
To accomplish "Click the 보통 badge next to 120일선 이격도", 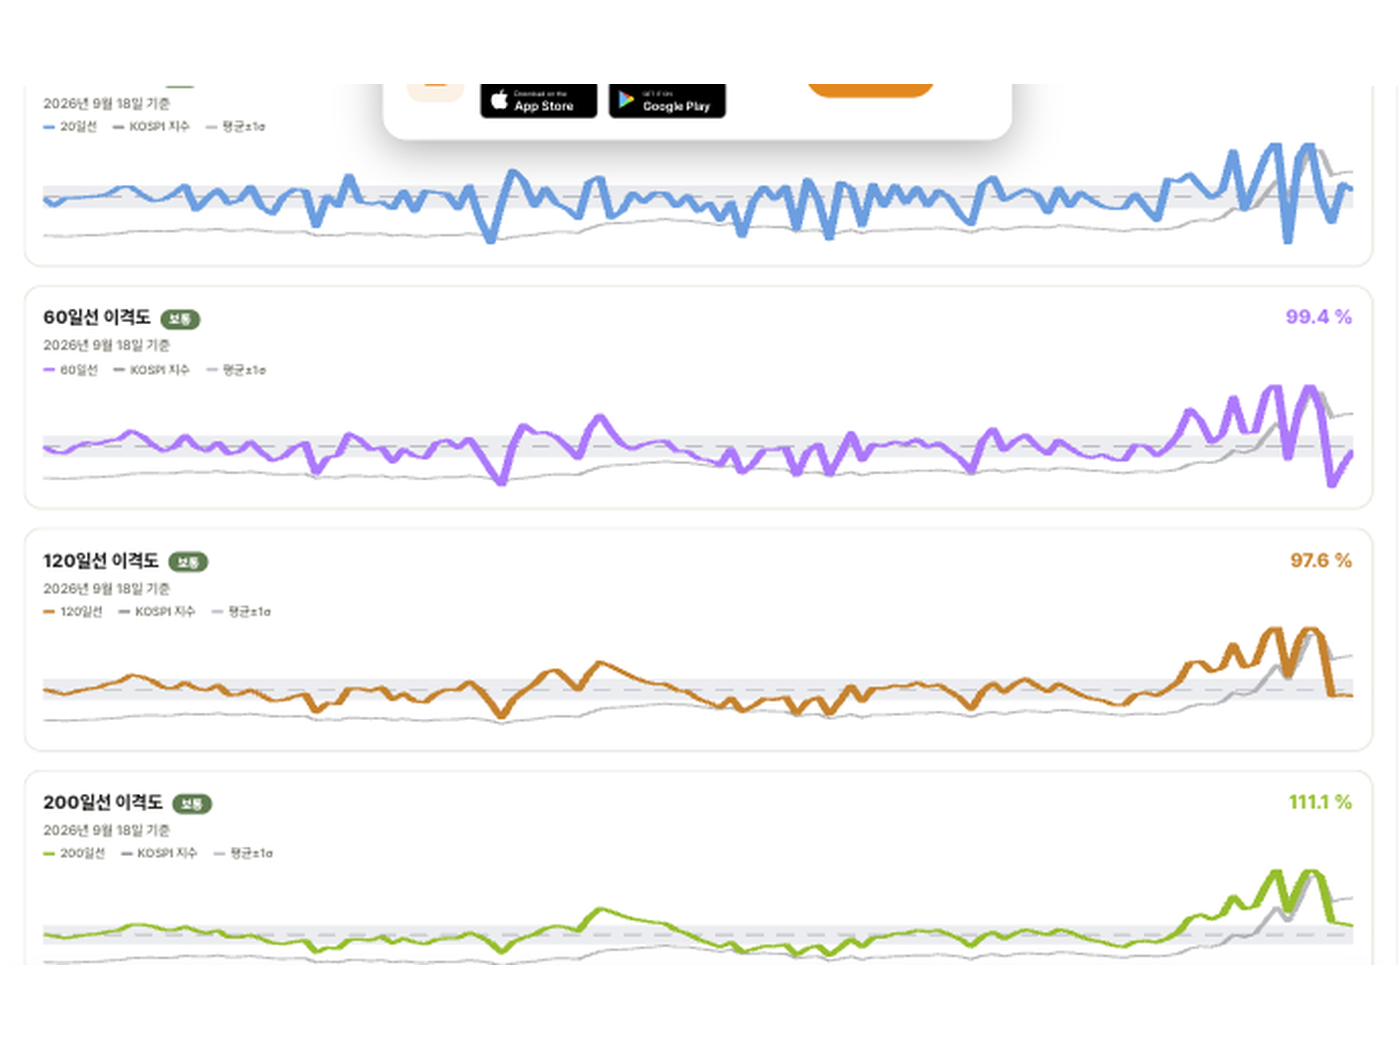I will tap(188, 562).
